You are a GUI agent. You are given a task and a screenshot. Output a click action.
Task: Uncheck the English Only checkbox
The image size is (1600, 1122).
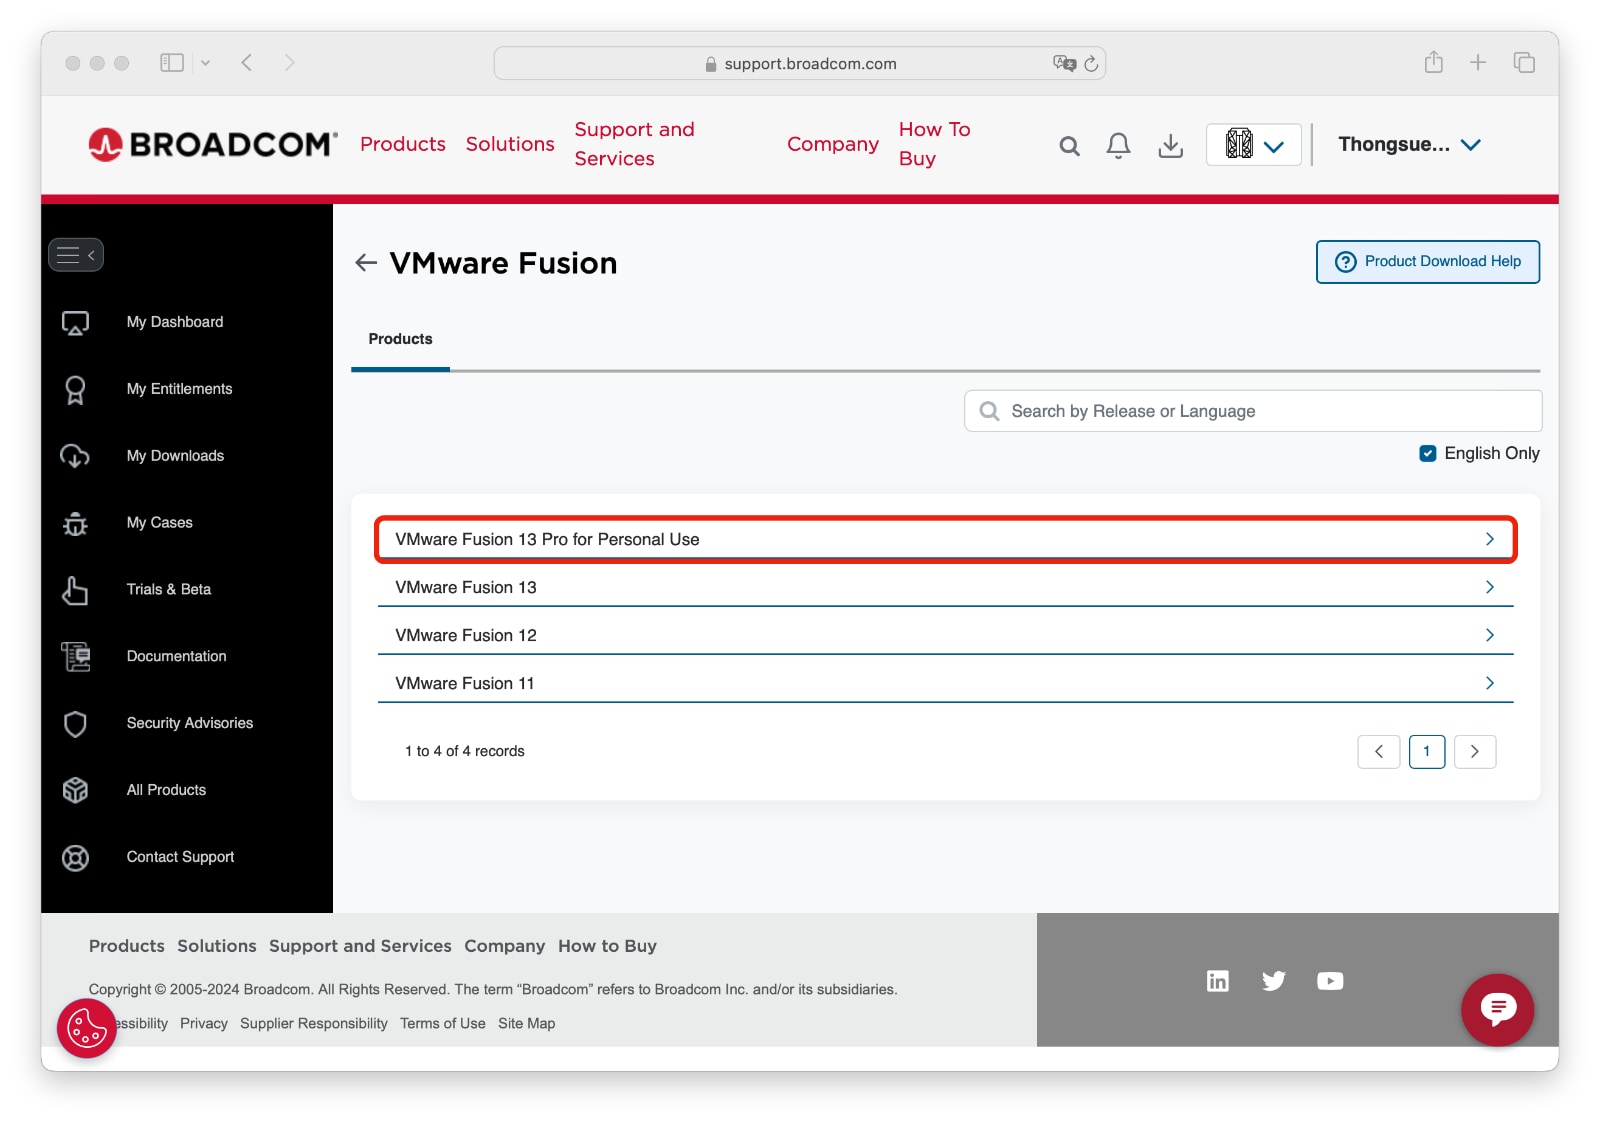[x=1428, y=453]
